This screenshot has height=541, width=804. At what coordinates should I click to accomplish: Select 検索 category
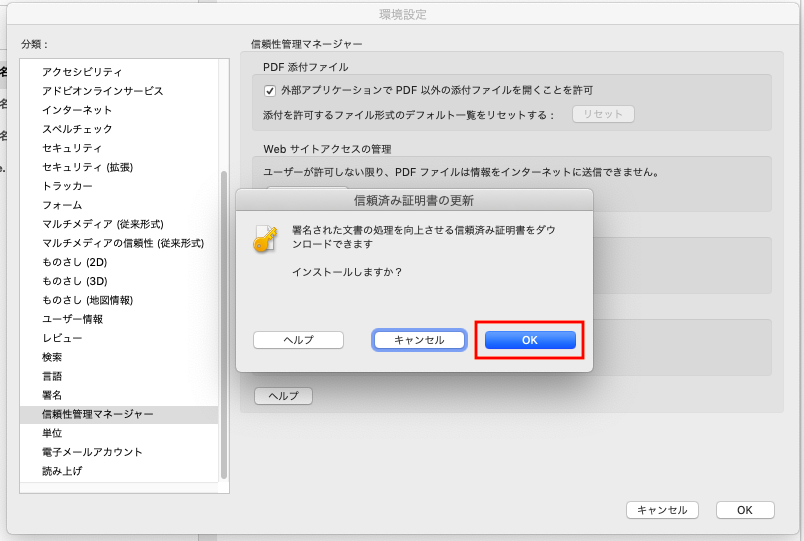(119, 357)
